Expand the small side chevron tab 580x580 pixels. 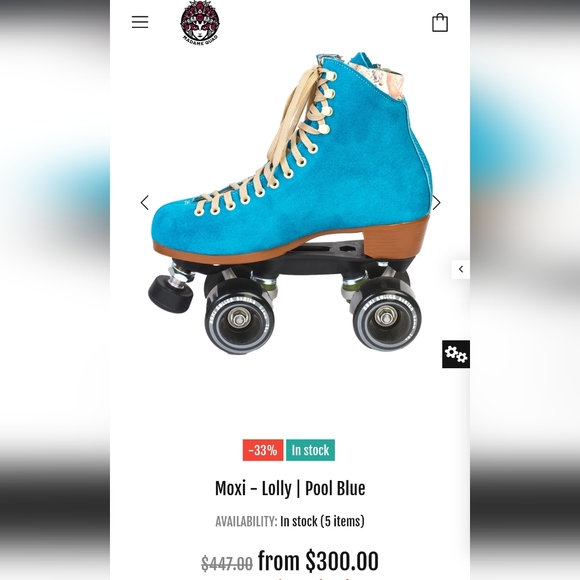[461, 269]
